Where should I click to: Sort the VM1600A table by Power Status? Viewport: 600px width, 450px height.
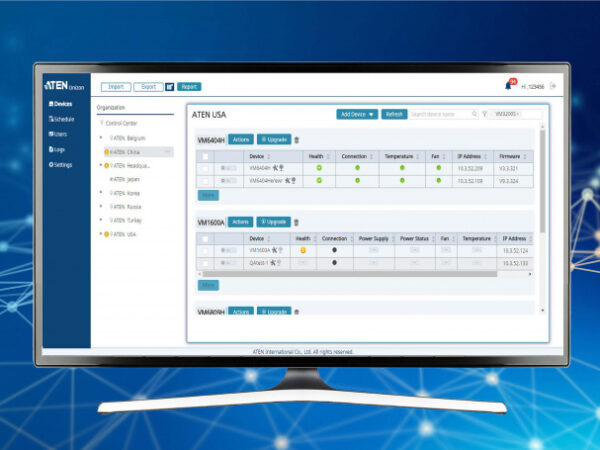tap(434, 239)
